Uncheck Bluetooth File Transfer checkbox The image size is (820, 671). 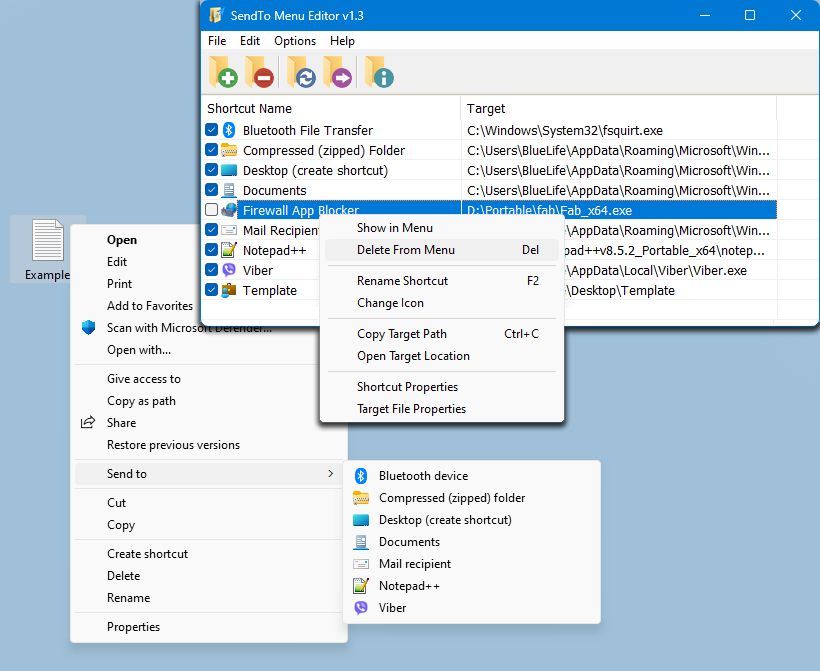coord(211,130)
